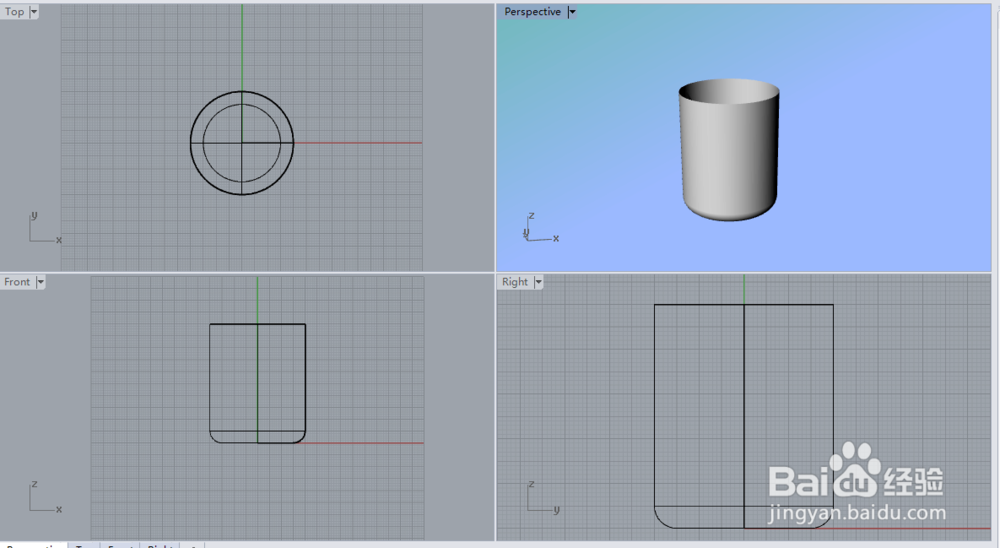
Task: Select the shaded cup in Perspective view
Action: pyautogui.click(x=729, y=150)
